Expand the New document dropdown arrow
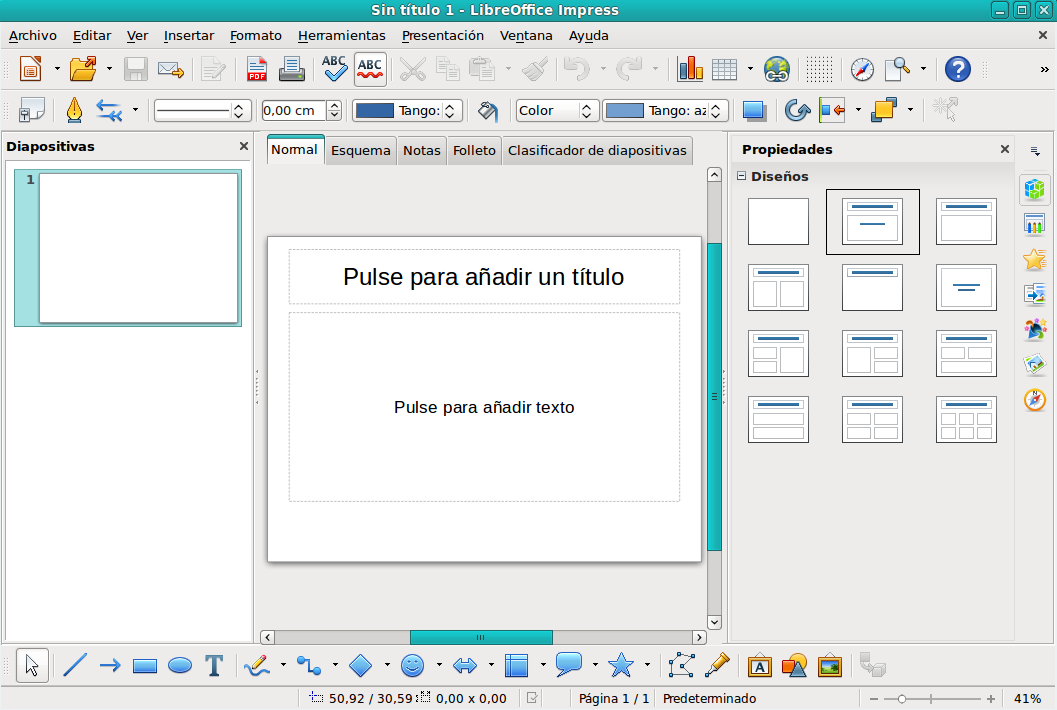 click(x=57, y=69)
